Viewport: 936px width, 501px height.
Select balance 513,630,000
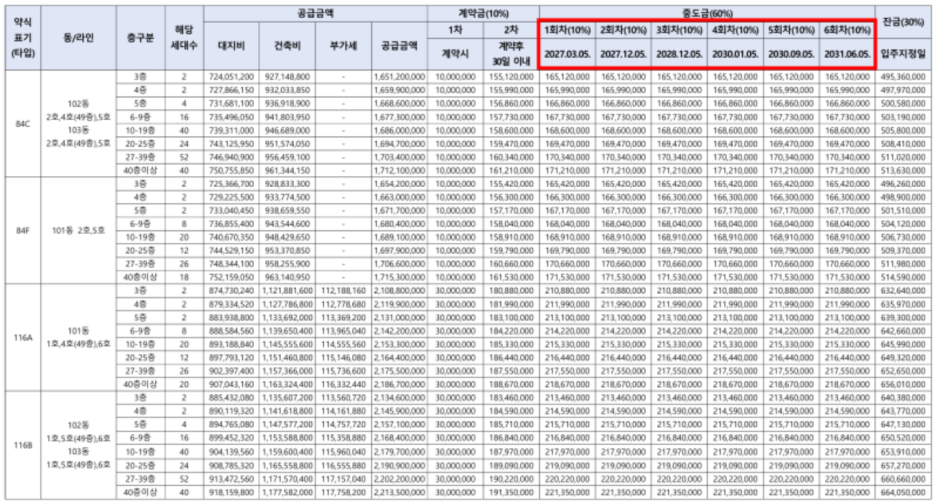903,170
